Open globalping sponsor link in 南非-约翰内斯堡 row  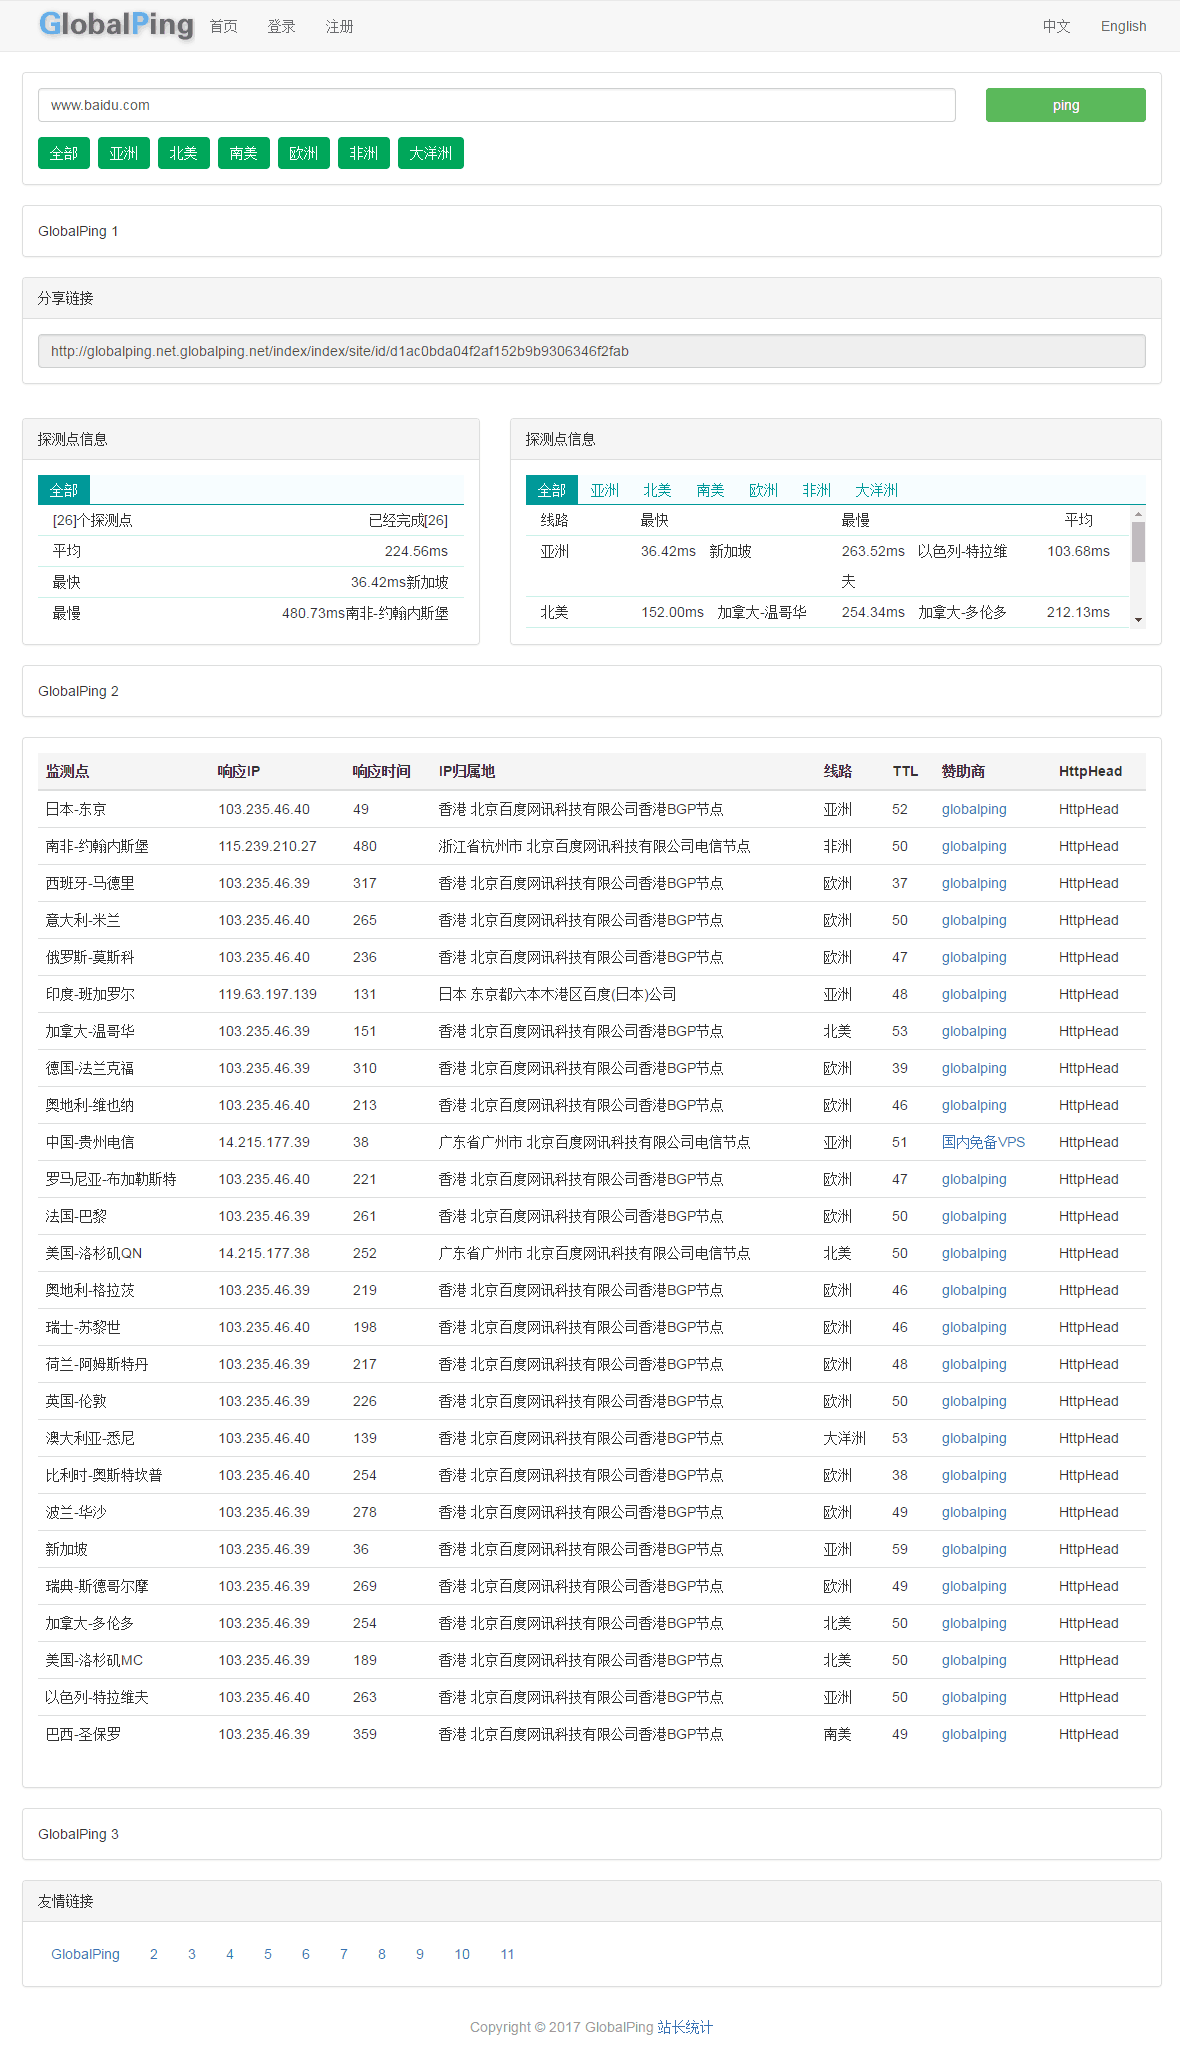pyautogui.click(x=974, y=846)
